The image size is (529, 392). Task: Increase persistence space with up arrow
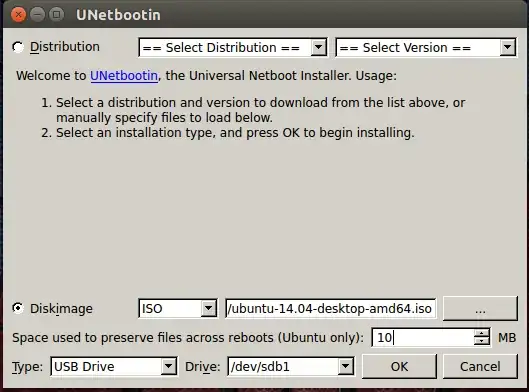point(481,333)
